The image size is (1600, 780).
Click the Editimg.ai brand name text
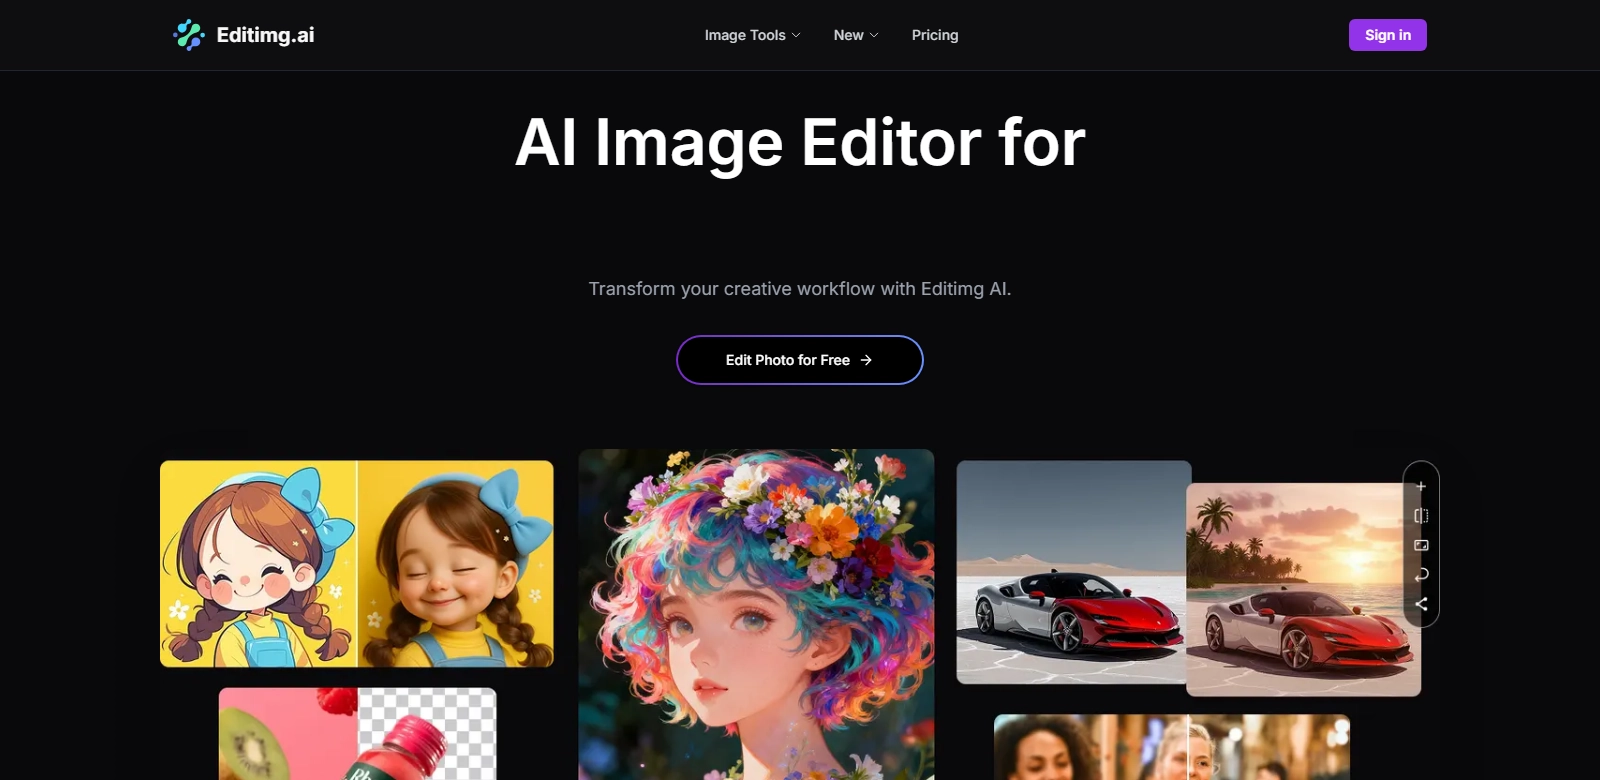click(x=265, y=35)
